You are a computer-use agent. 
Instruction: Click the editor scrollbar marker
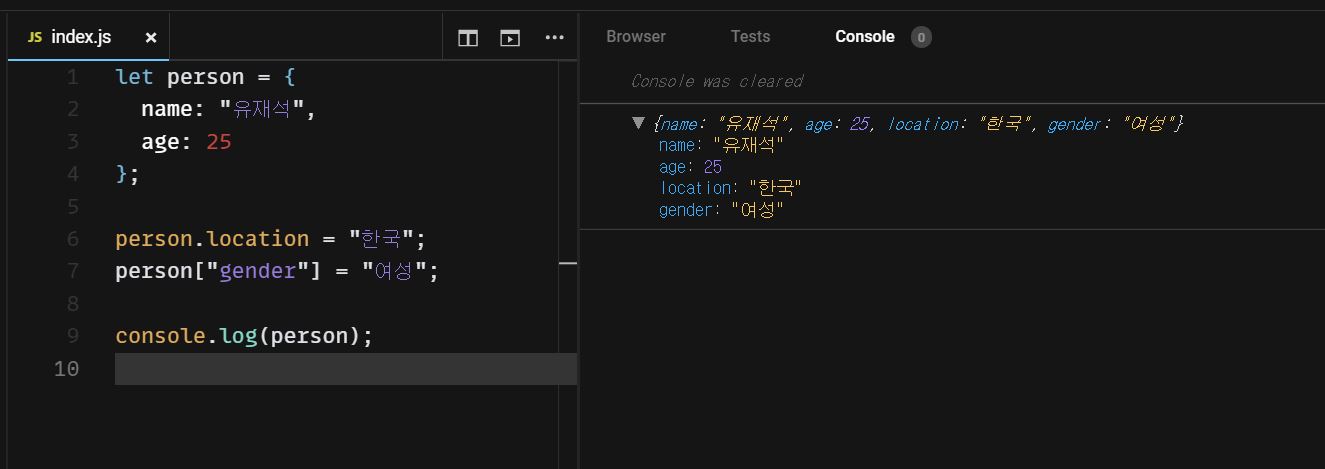568,263
